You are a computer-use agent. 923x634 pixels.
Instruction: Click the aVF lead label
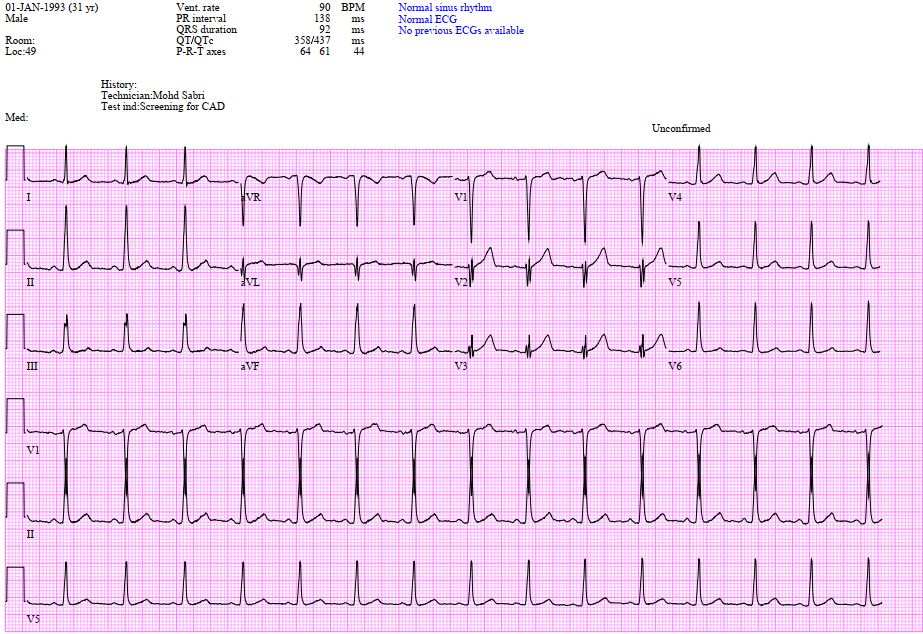250,366
